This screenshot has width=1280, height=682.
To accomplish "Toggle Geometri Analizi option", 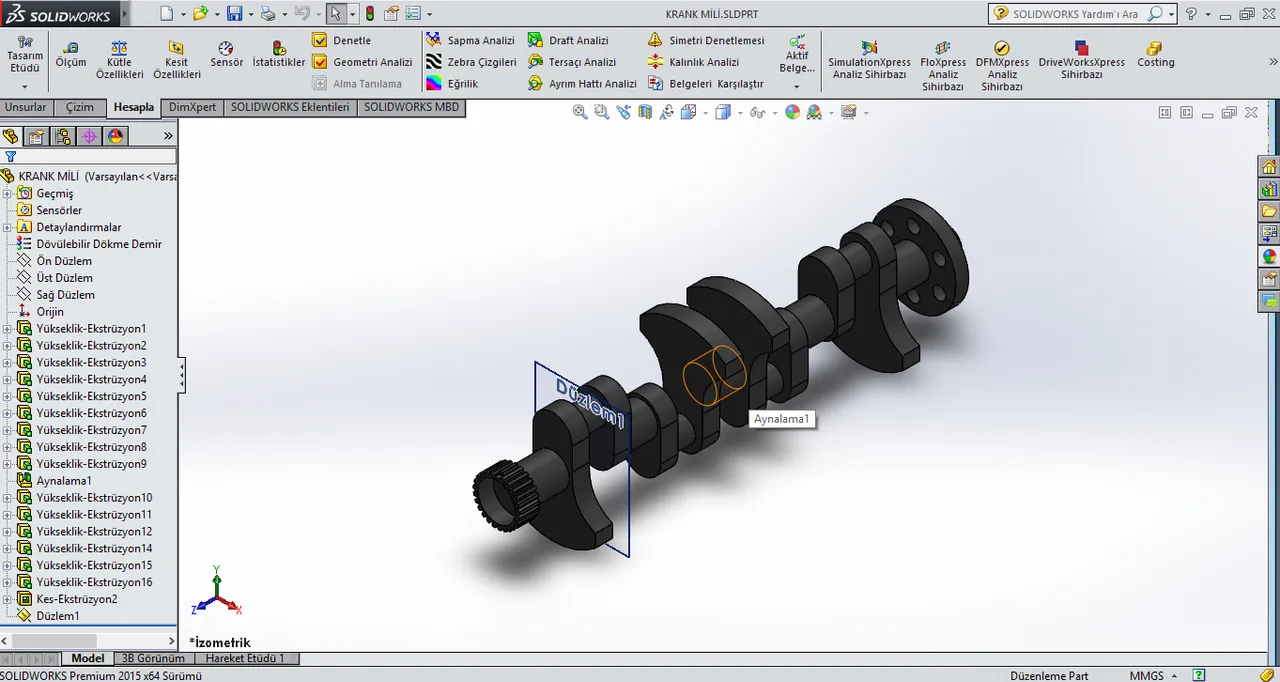I will tap(362, 62).
